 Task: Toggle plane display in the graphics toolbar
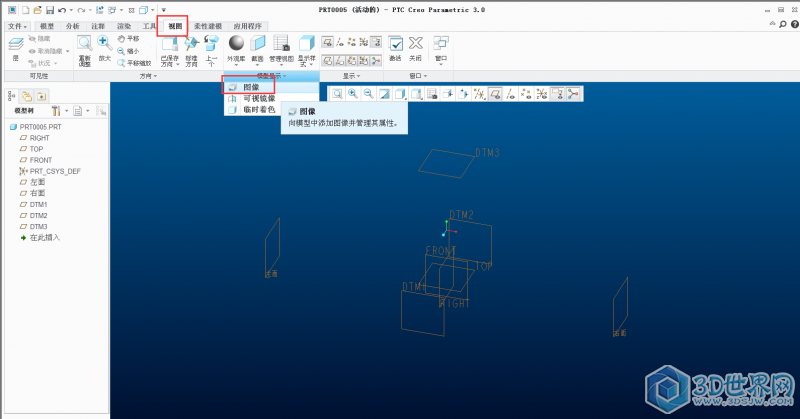(493, 94)
